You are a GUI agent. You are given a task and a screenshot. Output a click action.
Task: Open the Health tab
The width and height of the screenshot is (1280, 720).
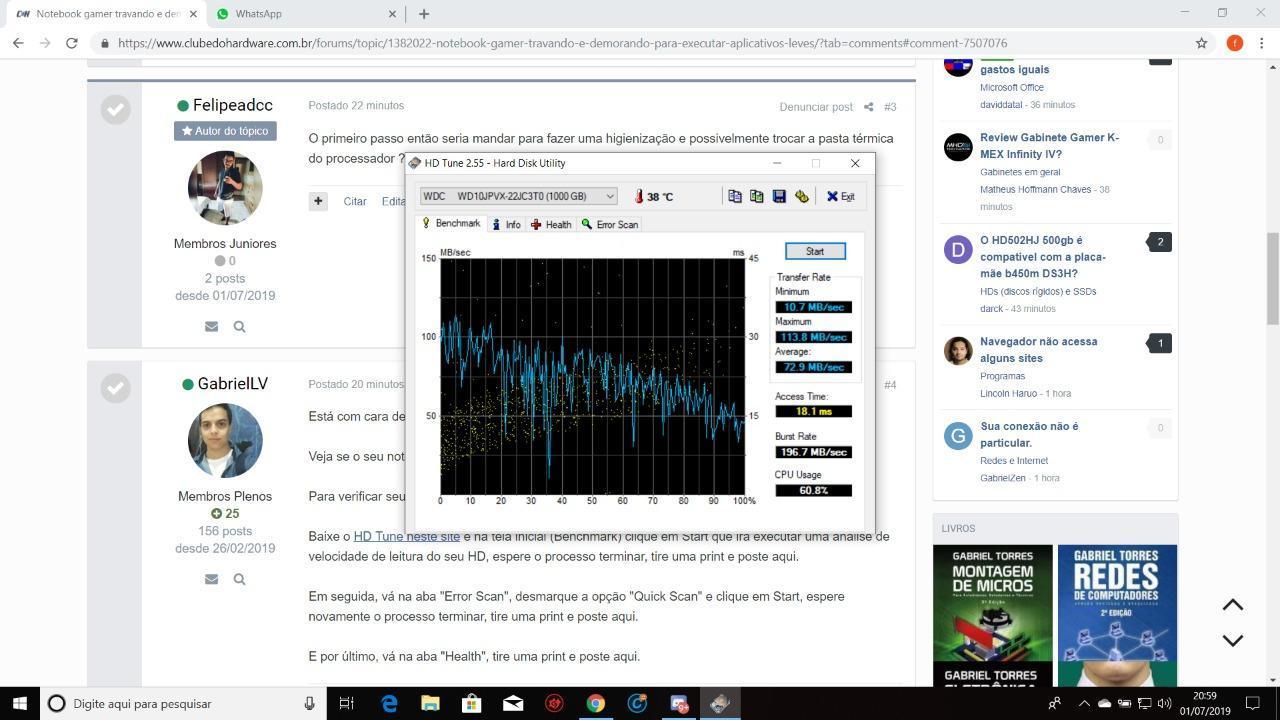click(551, 225)
